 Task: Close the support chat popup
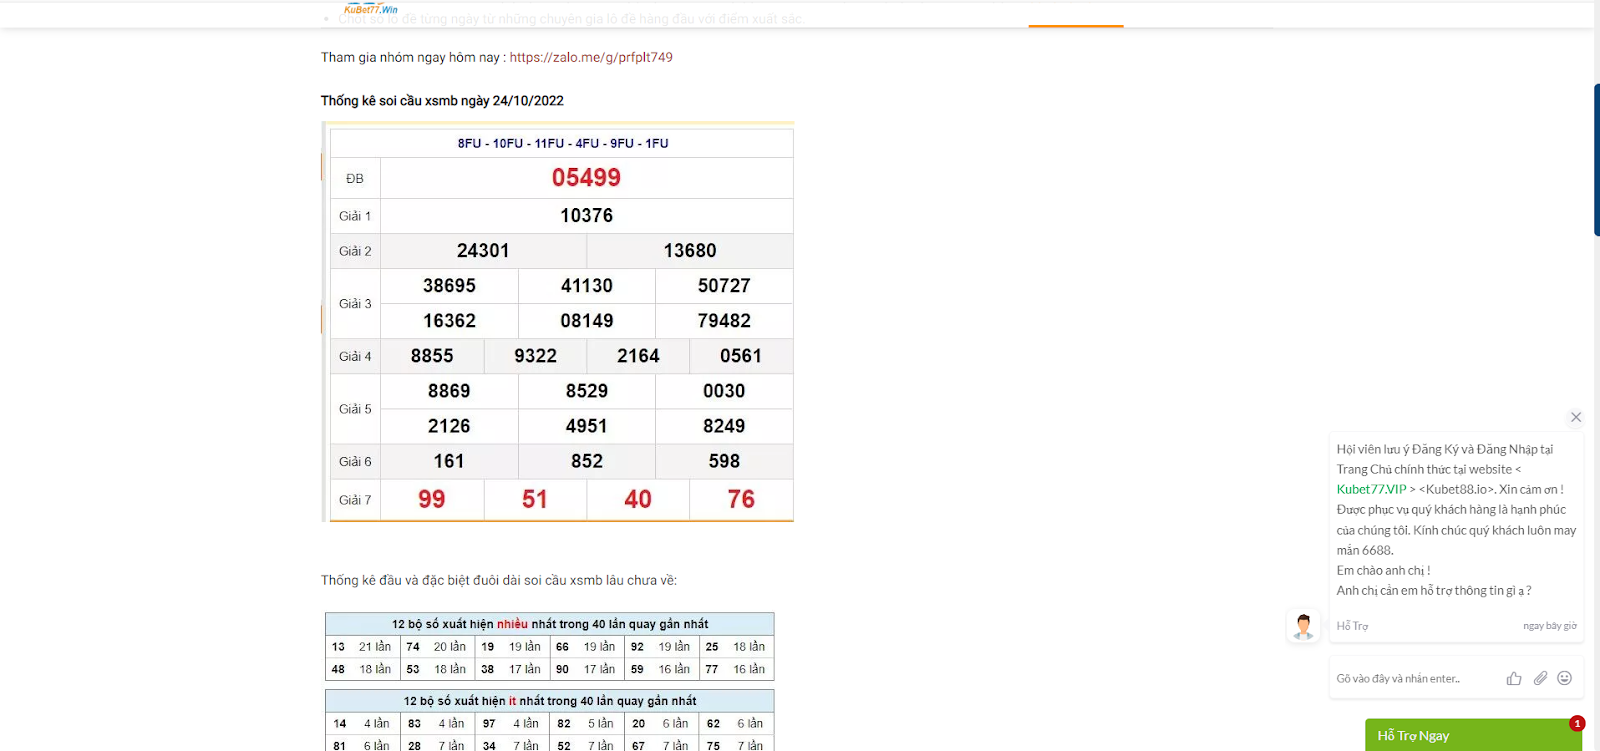pyautogui.click(x=1576, y=417)
